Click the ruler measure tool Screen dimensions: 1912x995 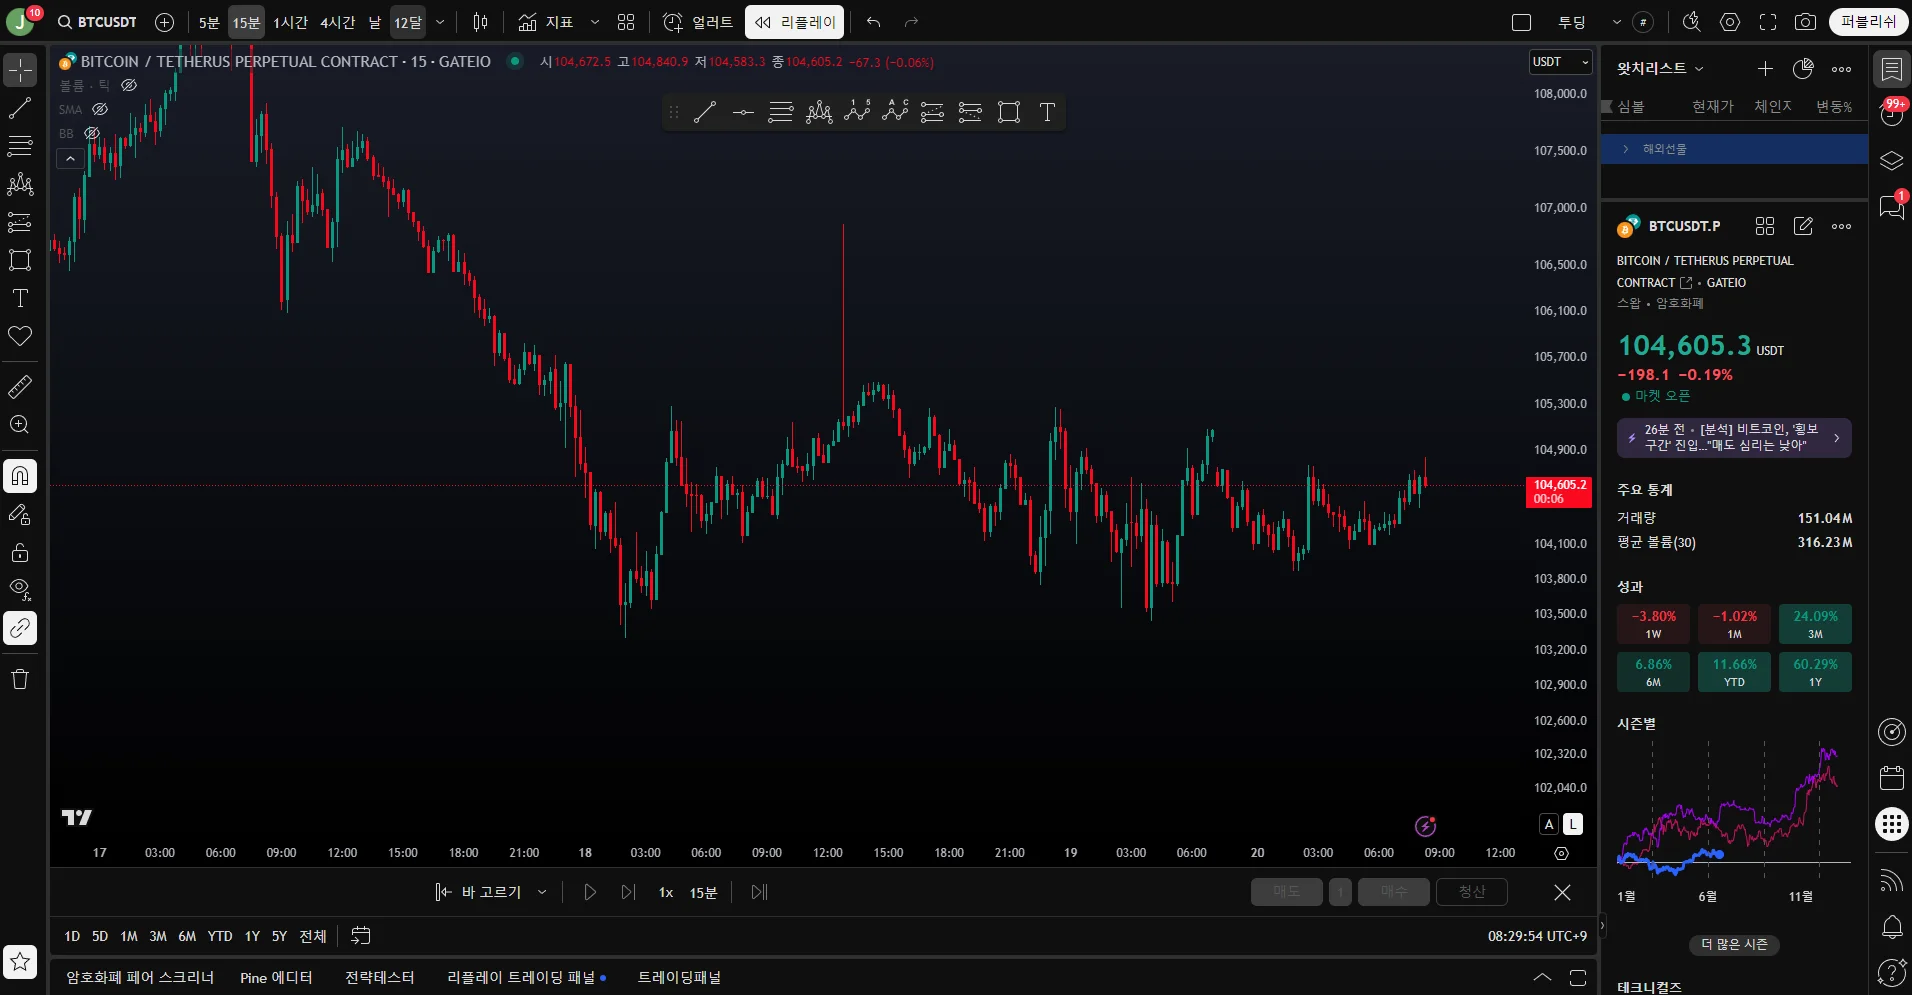[x=20, y=386]
